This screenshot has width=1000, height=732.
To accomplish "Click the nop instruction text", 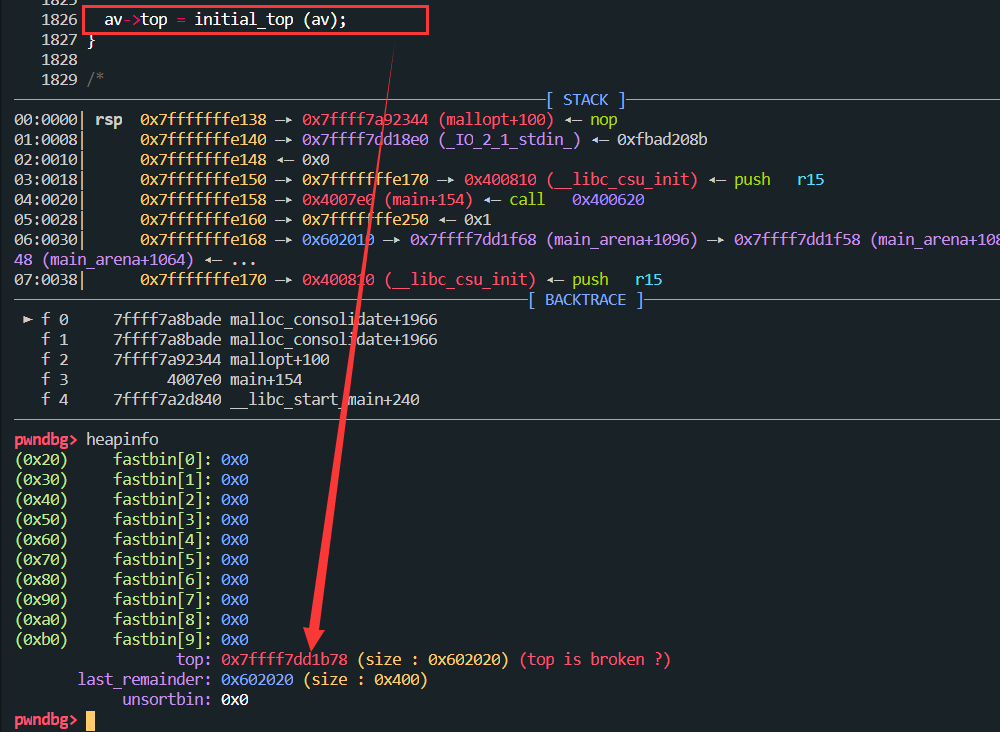I will 603,120.
